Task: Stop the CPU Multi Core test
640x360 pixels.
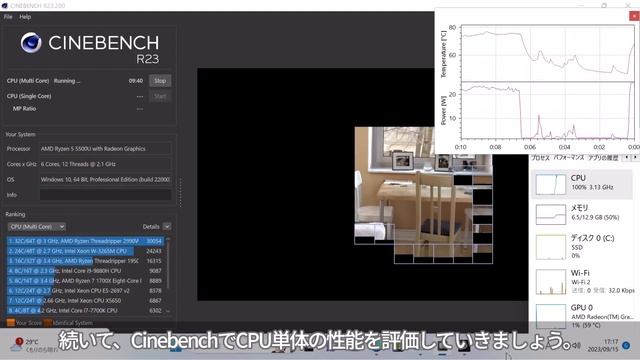Action: [x=160, y=81]
